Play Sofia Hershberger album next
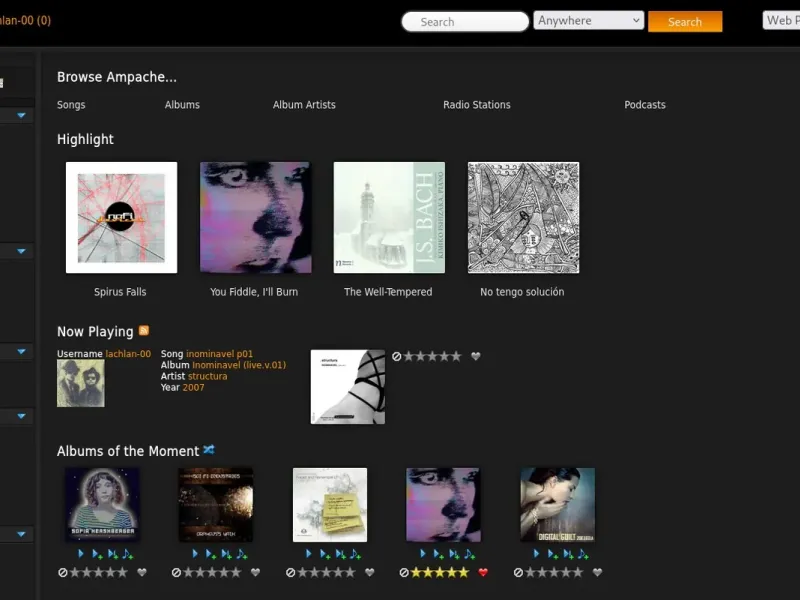Viewport: 800px width, 600px height. tap(112, 554)
